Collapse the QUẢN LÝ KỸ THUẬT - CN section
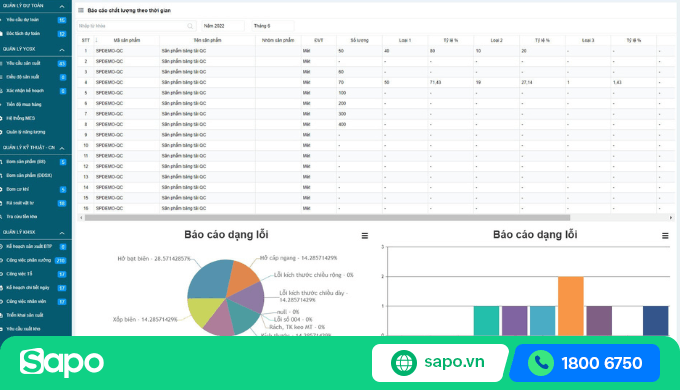This screenshot has width=680, height=390. tap(62, 148)
